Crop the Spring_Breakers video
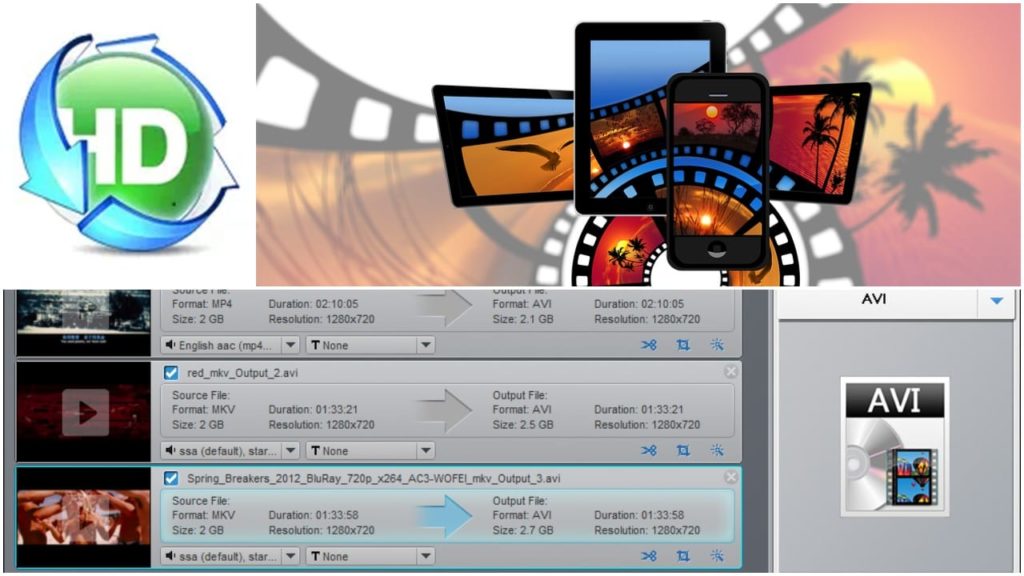This screenshot has width=1024, height=576. (x=683, y=556)
